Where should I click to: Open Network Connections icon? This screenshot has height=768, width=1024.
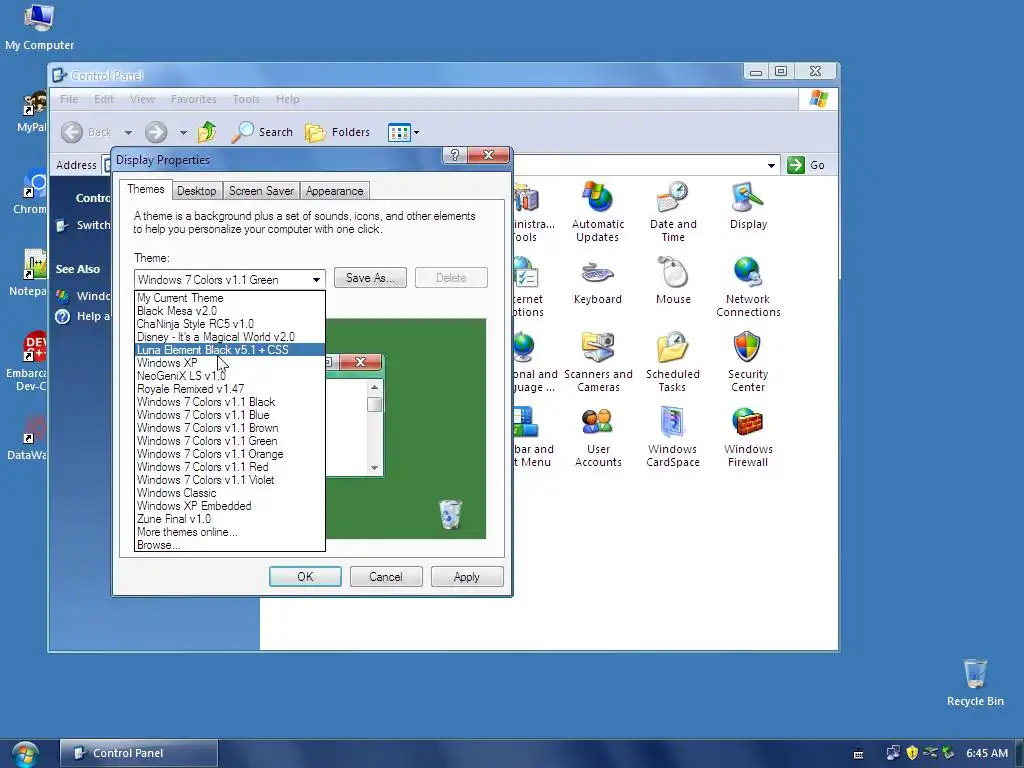(748, 287)
